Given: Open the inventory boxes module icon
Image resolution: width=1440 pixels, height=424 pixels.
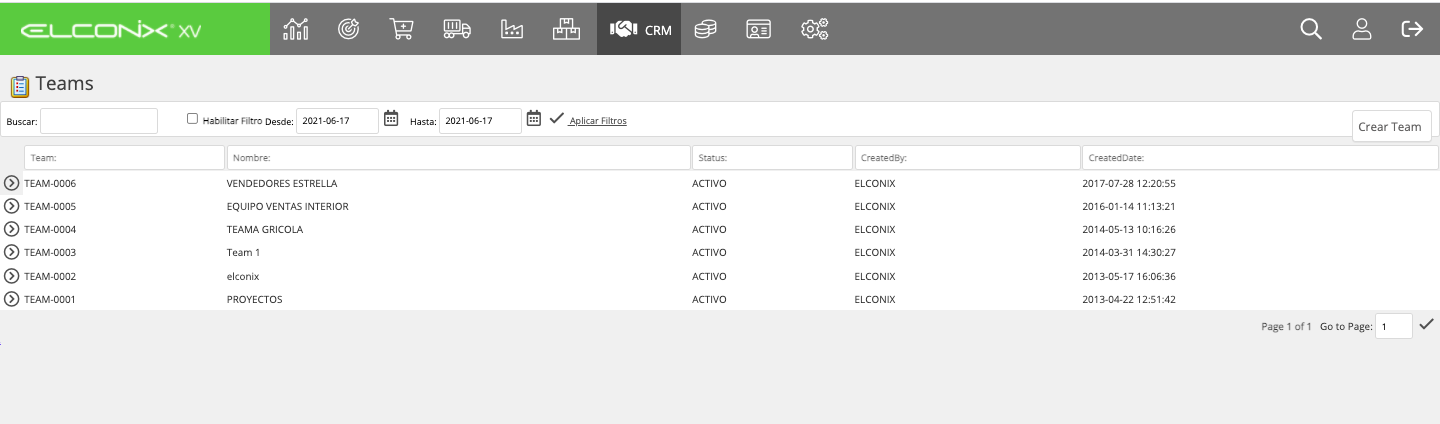Looking at the screenshot, I should pos(567,29).
